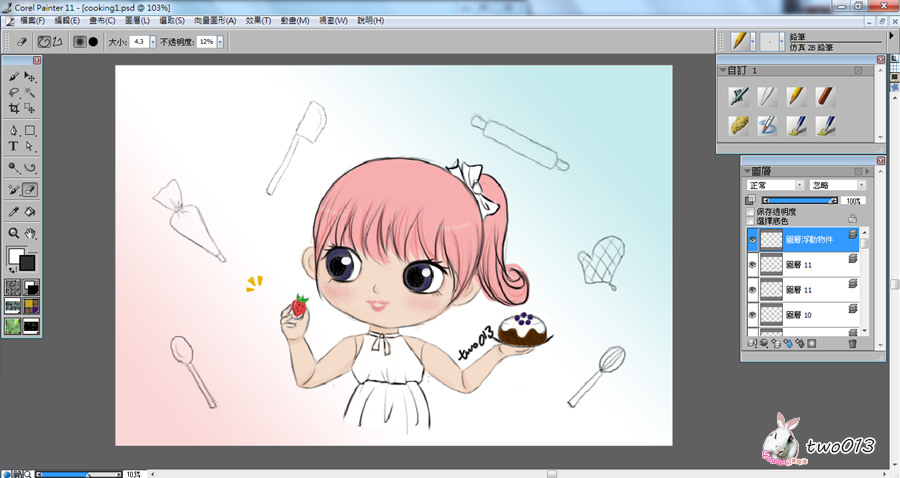
Task: Select the Crop tool
Action: [x=14, y=108]
